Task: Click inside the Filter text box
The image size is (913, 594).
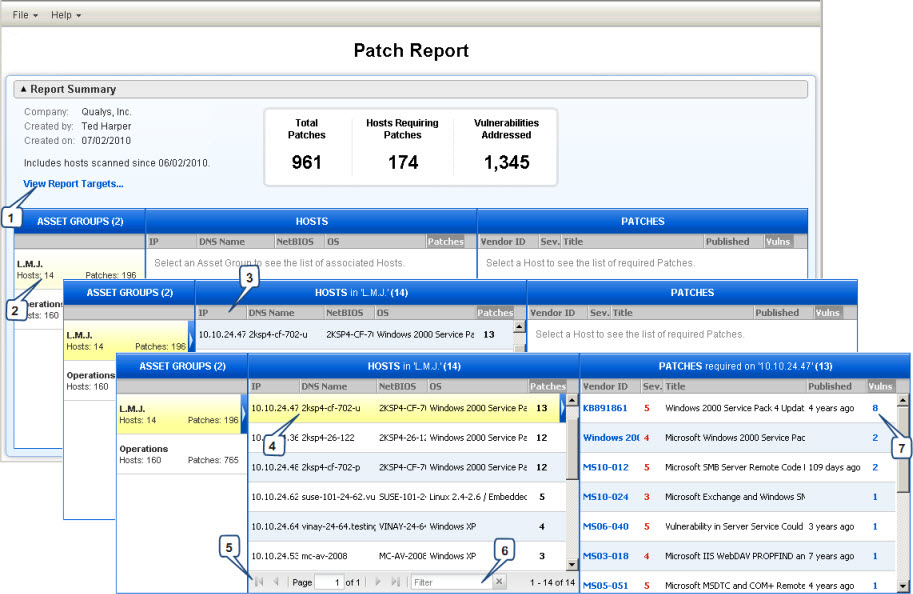Action: pos(448,582)
